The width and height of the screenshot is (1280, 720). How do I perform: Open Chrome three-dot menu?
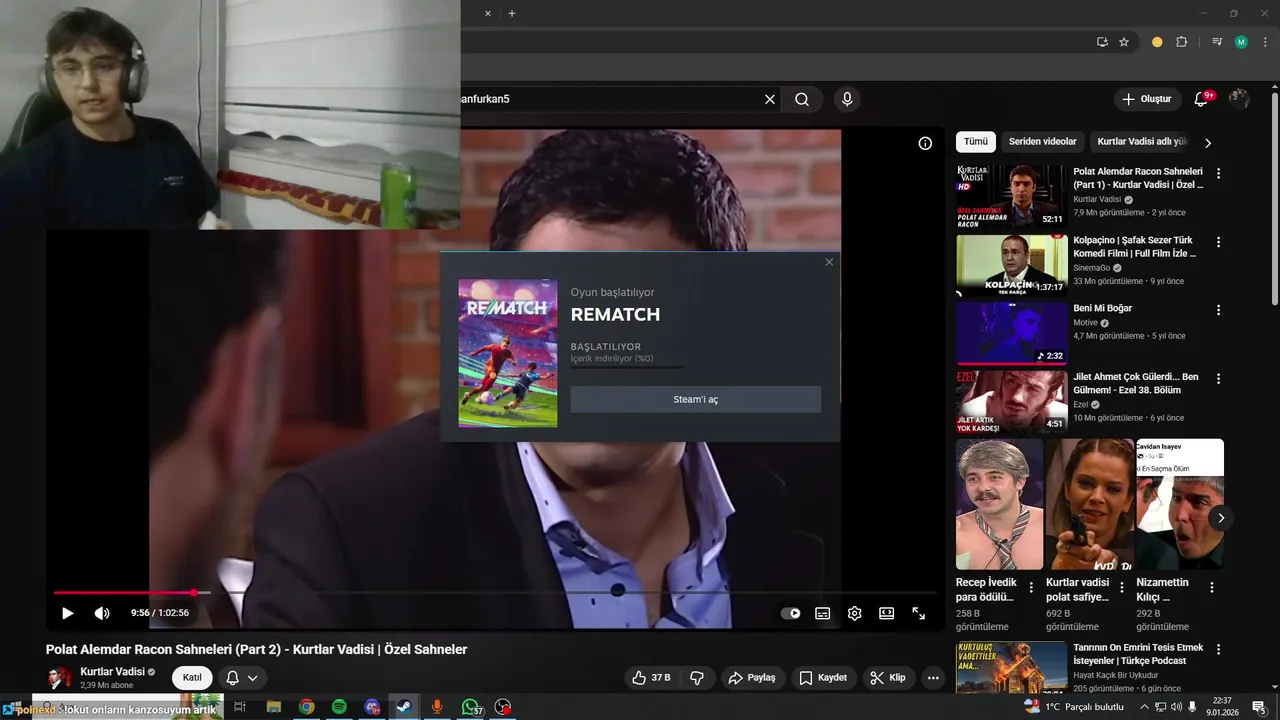[1265, 42]
